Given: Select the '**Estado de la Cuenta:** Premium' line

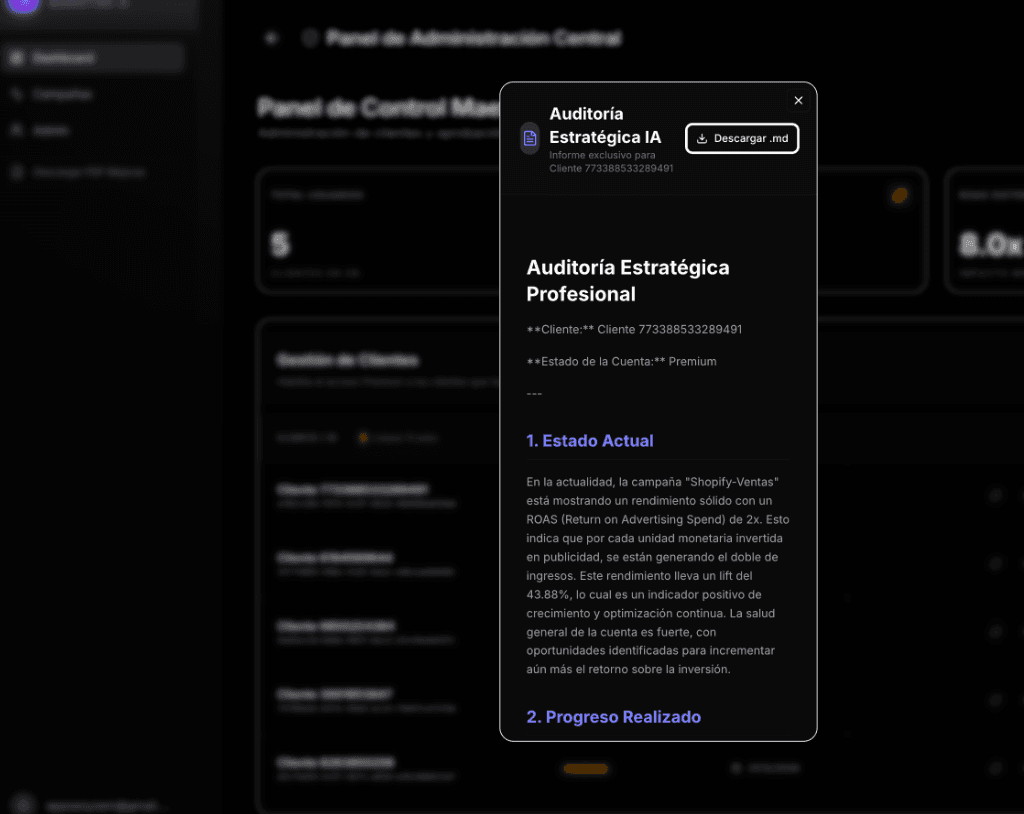Looking at the screenshot, I should [x=621, y=362].
